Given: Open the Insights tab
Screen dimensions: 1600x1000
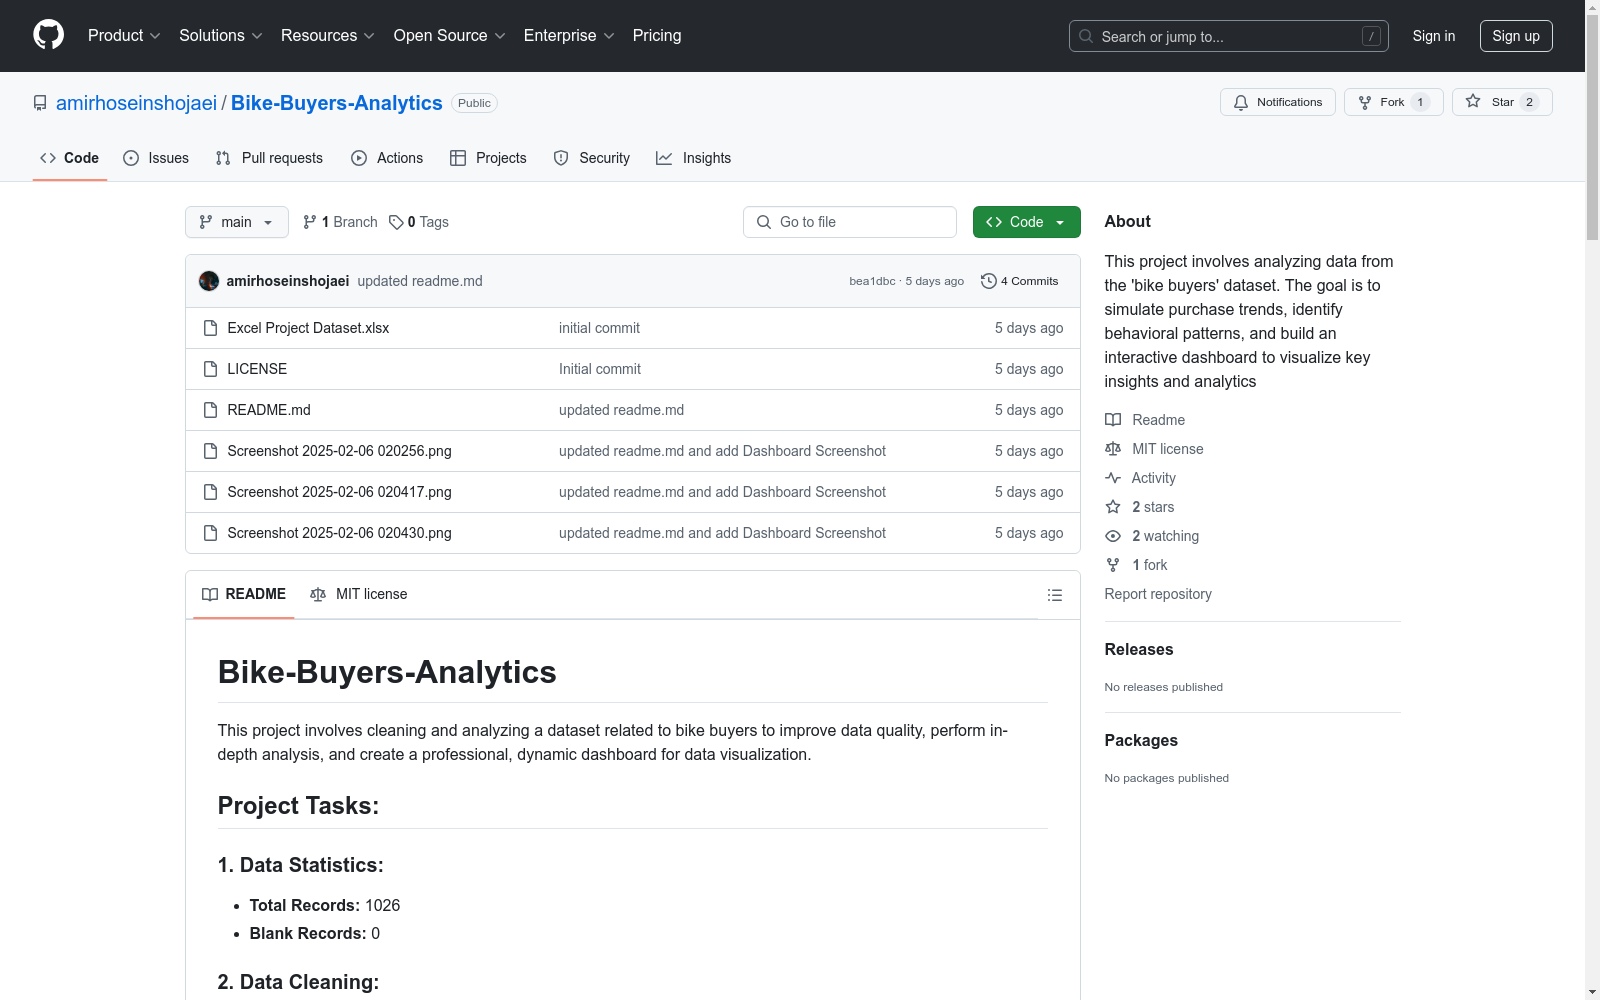Looking at the screenshot, I should coord(694,158).
